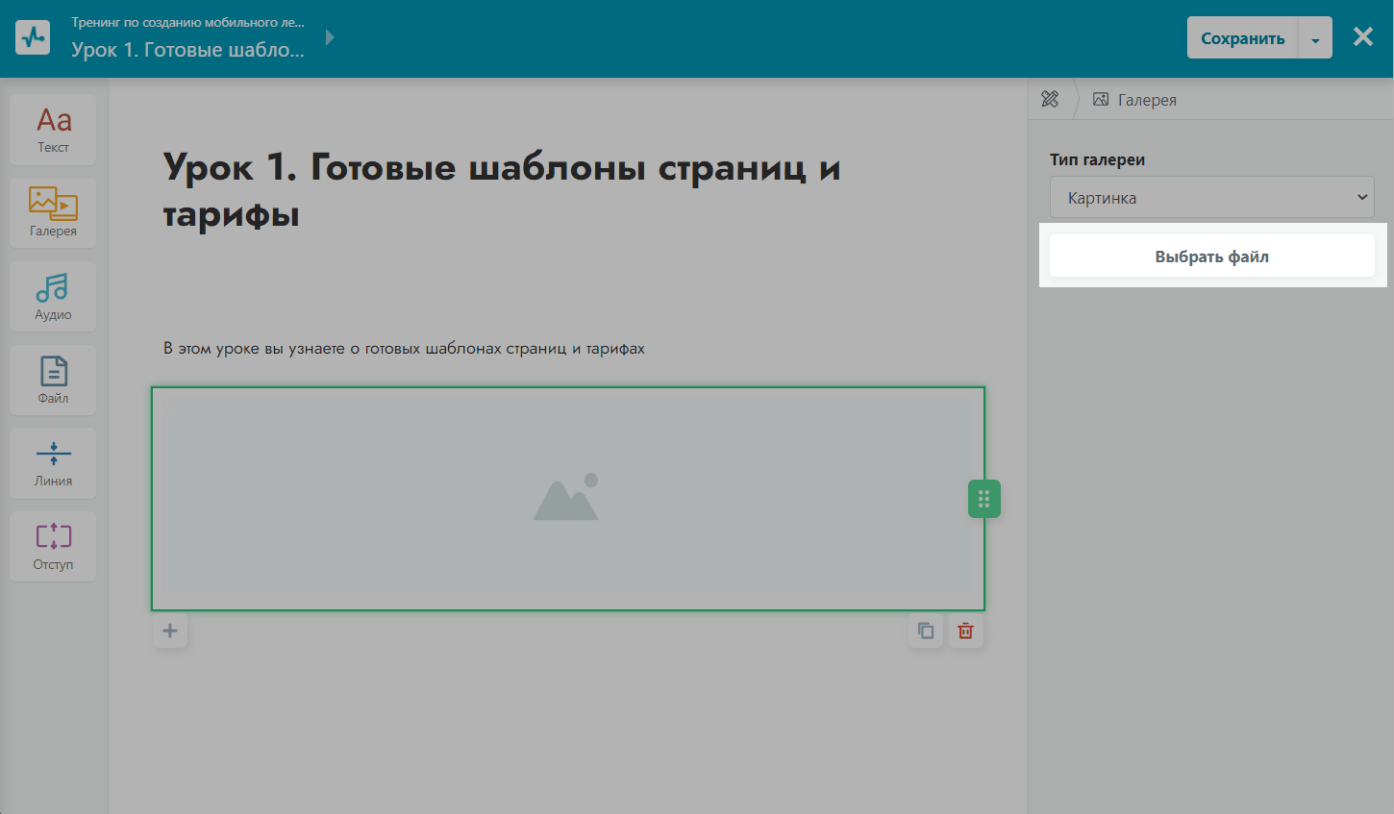The height and width of the screenshot is (814, 1394).
Task: Click the app logo in top-left corner
Action: [x=32, y=38]
